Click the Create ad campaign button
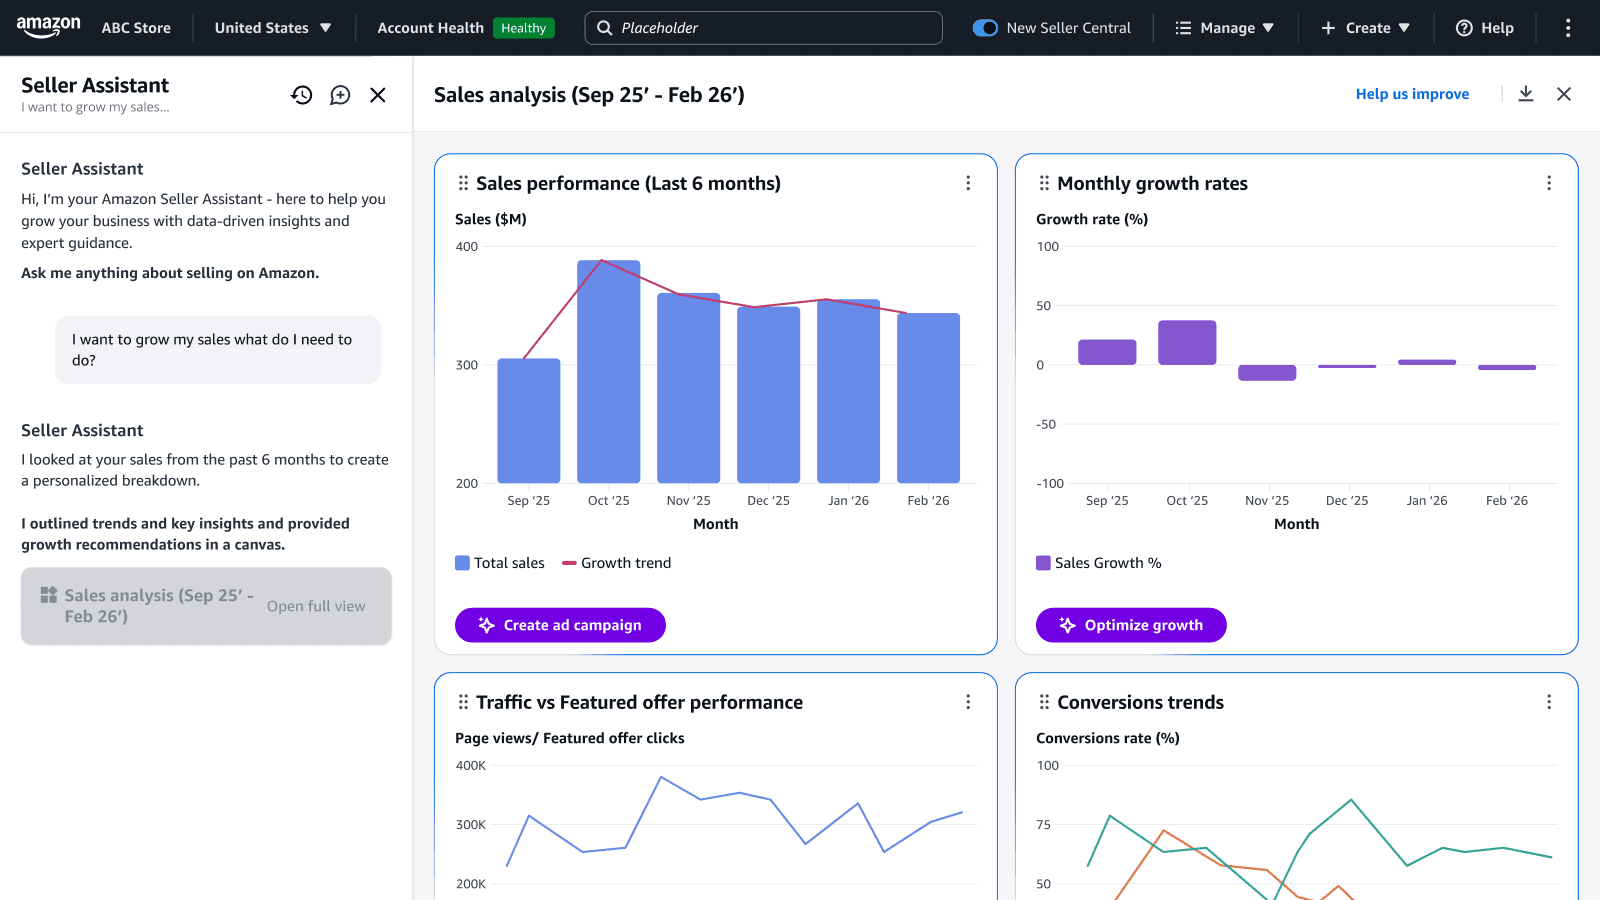The height and width of the screenshot is (900, 1600). (x=560, y=625)
